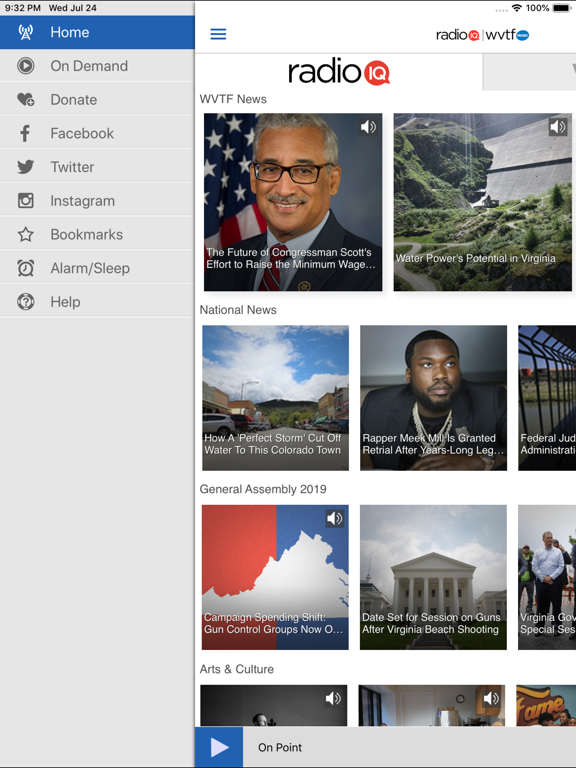Open Date Set for Session on Guns story
Image resolution: width=576 pixels, height=768 pixels.
click(x=433, y=577)
